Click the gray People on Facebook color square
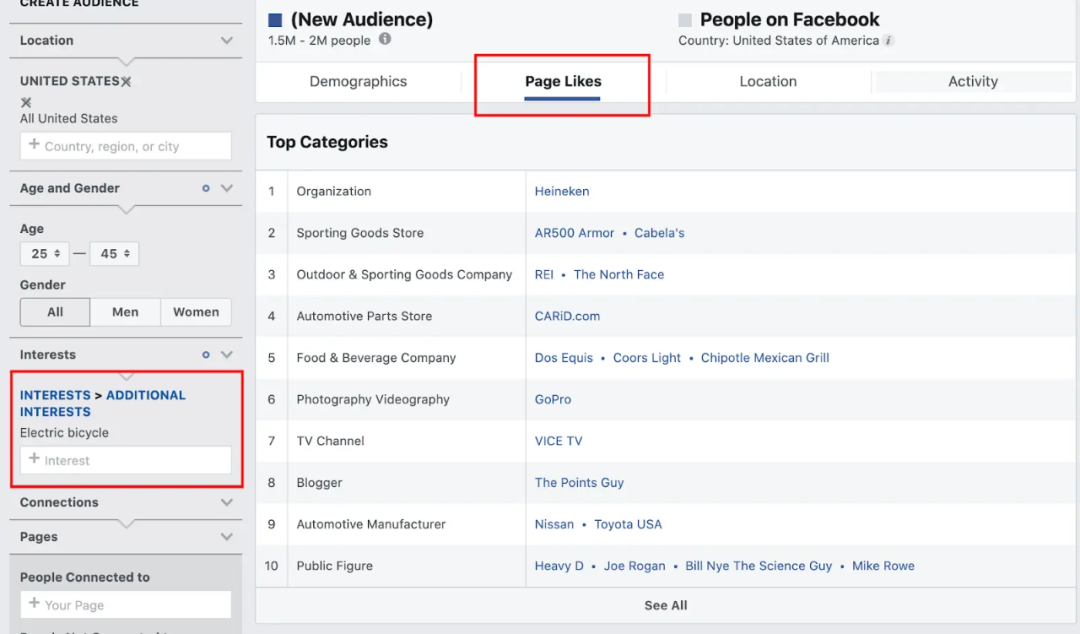1080x634 pixels. pyautogui.click(x=685, y=20)
